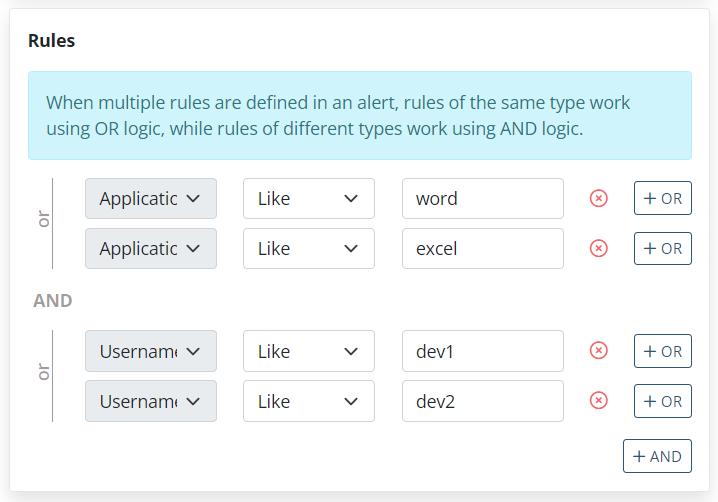Add an OR rule next to 'word'
718x502 pixels.
tap(662, 199)
